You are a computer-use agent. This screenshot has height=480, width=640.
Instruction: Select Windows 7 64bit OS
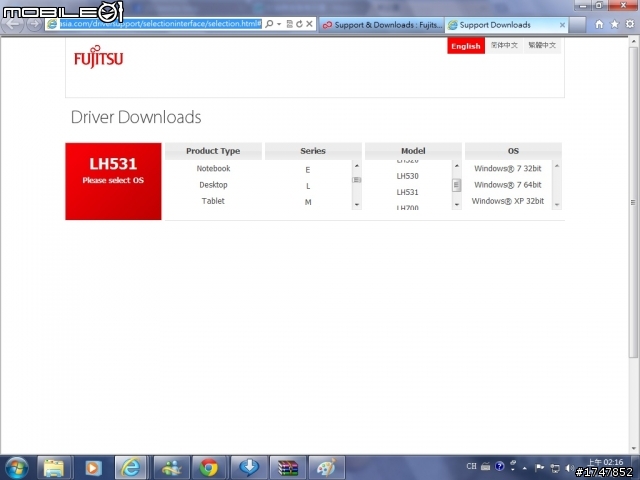[508, 184]
